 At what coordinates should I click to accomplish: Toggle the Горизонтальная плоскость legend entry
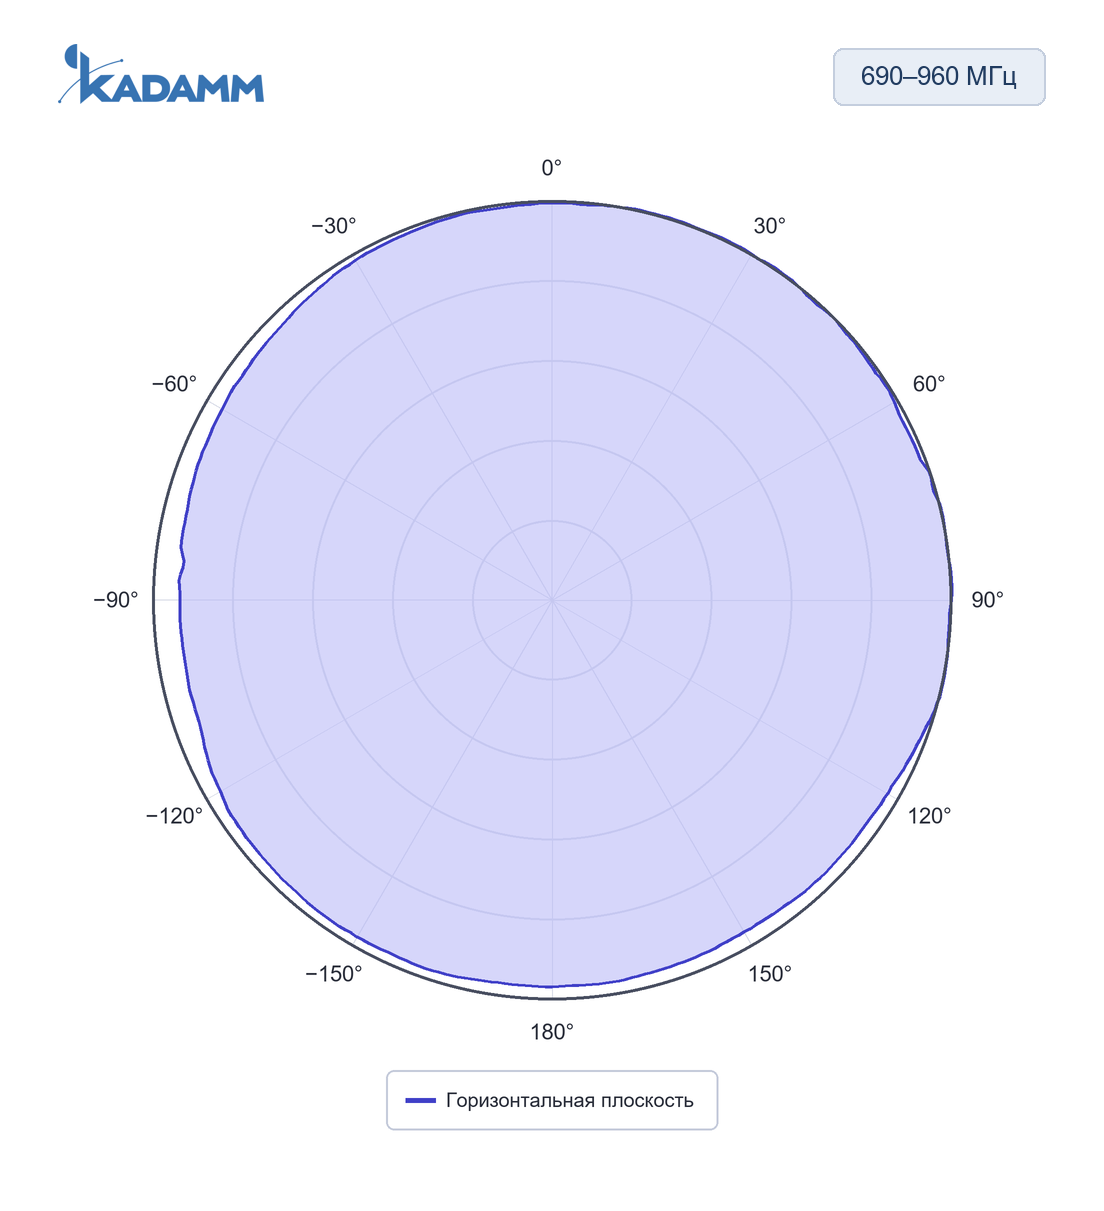[x=552, y=1100]
